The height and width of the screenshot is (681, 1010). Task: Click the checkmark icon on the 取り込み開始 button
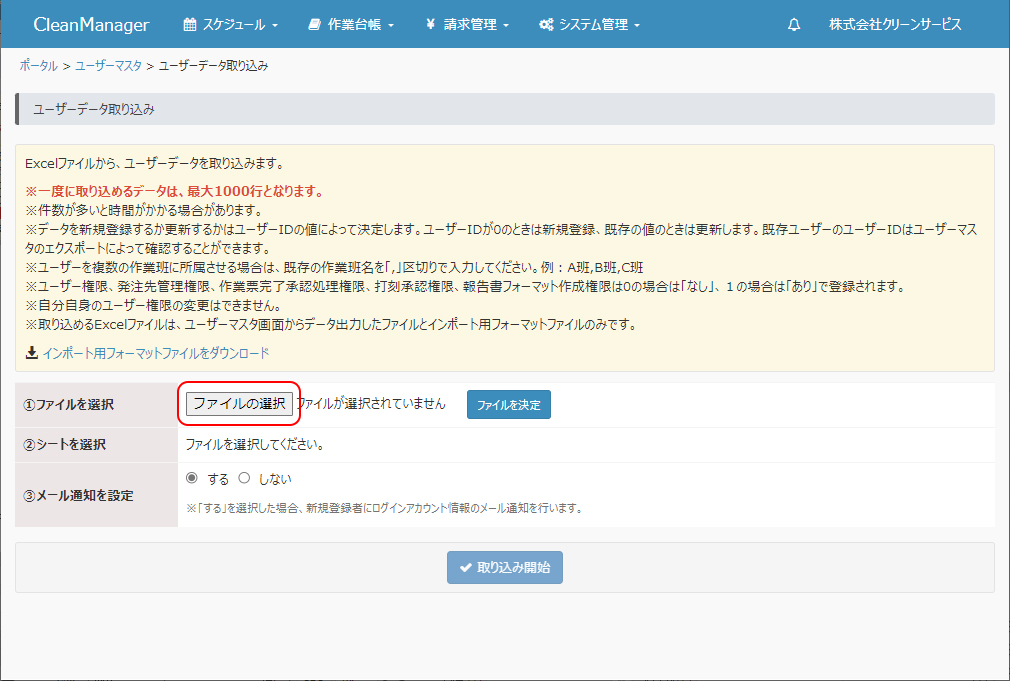point(465,568)
